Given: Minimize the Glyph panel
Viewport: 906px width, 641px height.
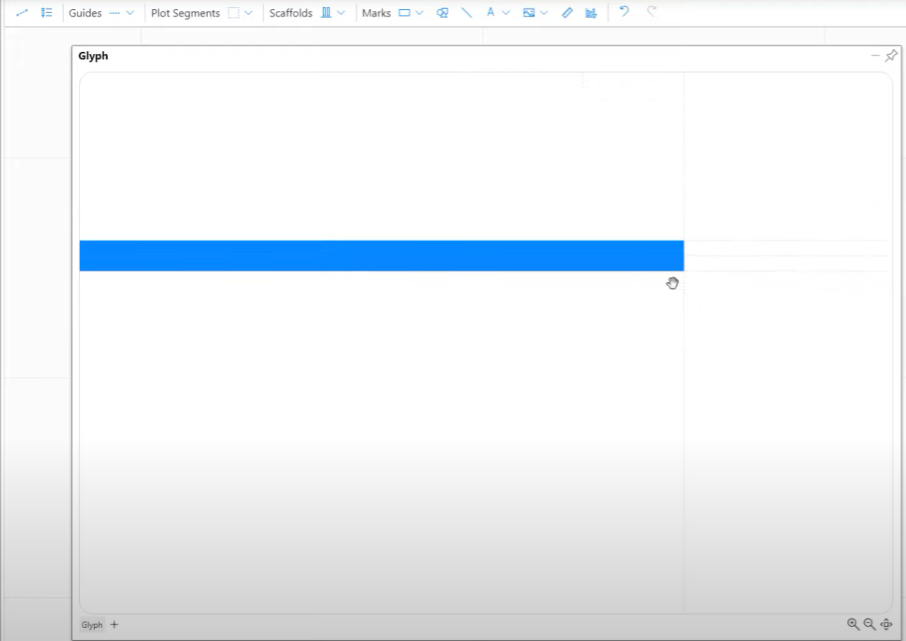Looking at the screenshot, I should [x=875, y=55].
